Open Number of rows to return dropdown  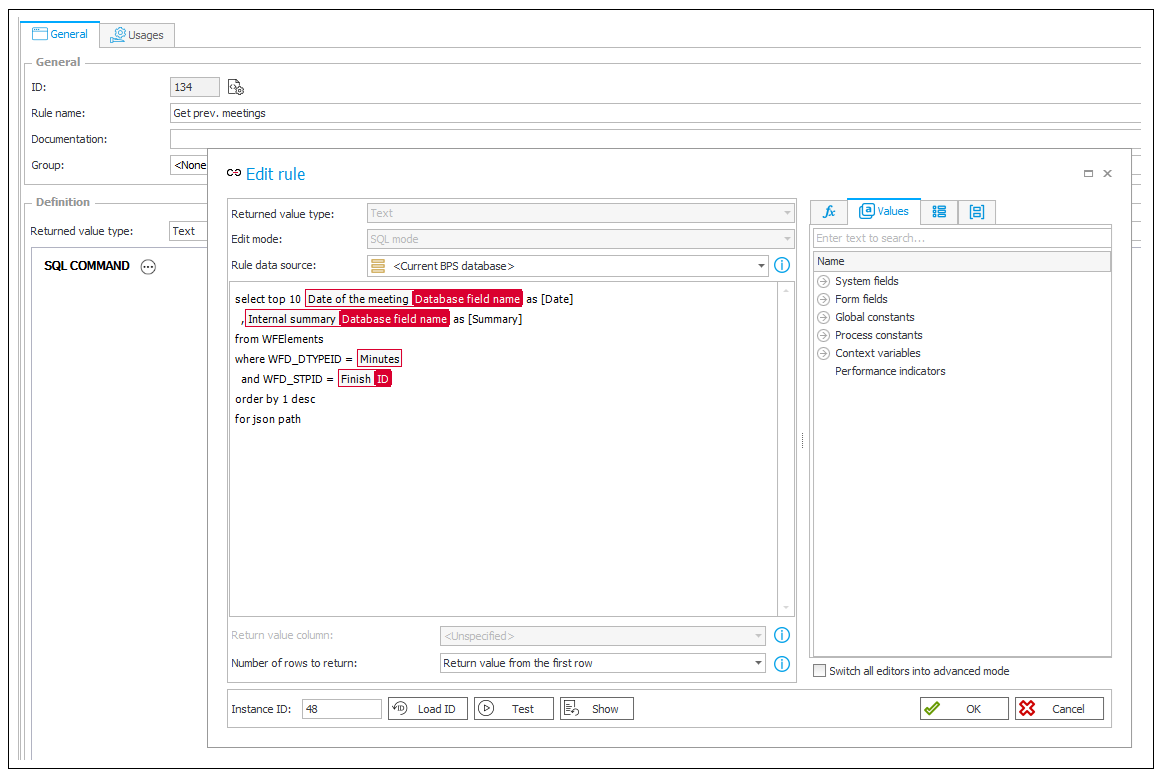coord(760,663)
